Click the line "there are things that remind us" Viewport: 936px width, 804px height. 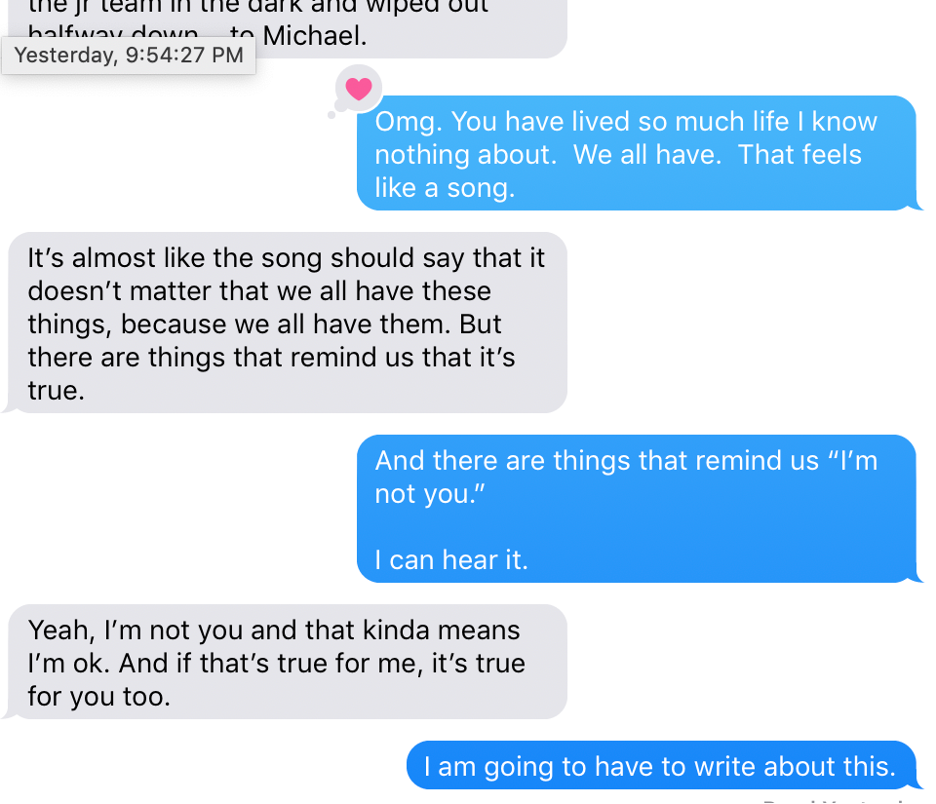(271, 357)
